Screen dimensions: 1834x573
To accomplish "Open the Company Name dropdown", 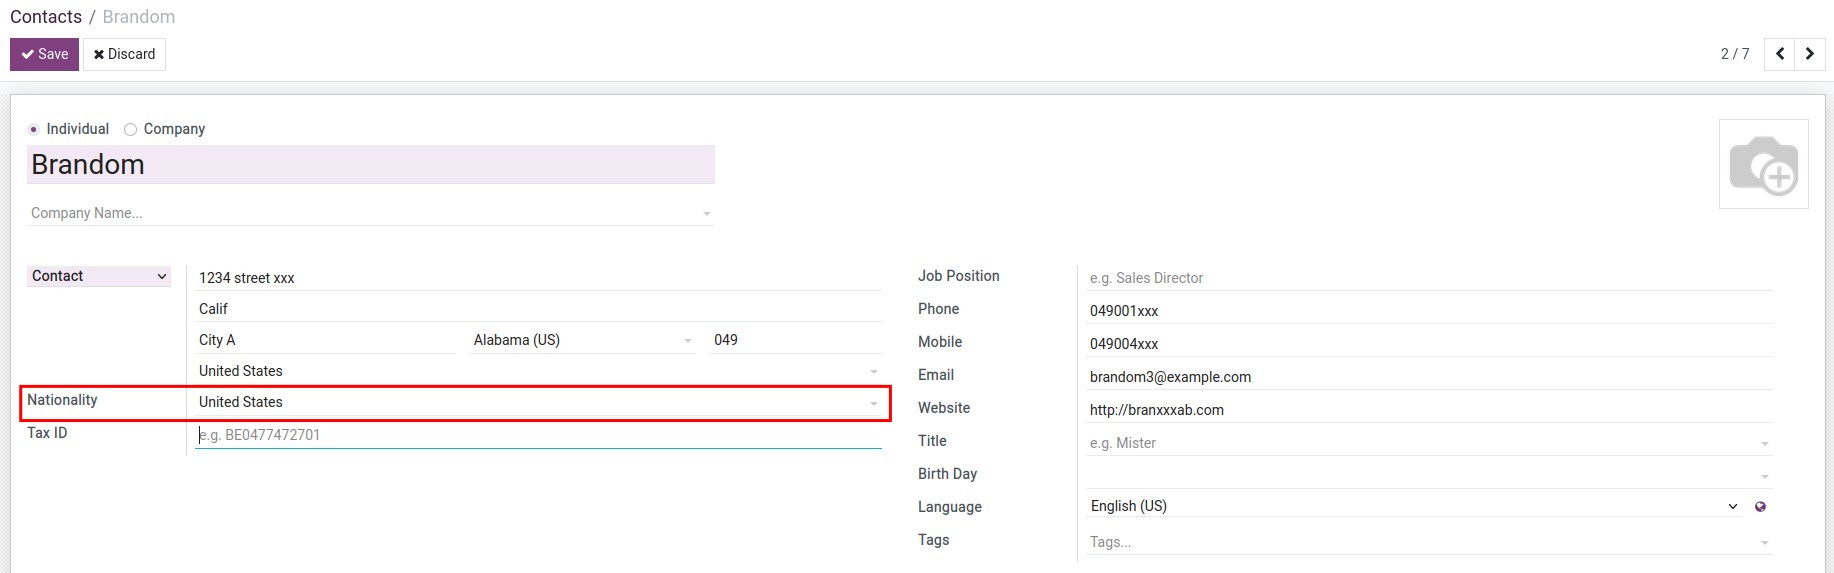I will (706, 213).
